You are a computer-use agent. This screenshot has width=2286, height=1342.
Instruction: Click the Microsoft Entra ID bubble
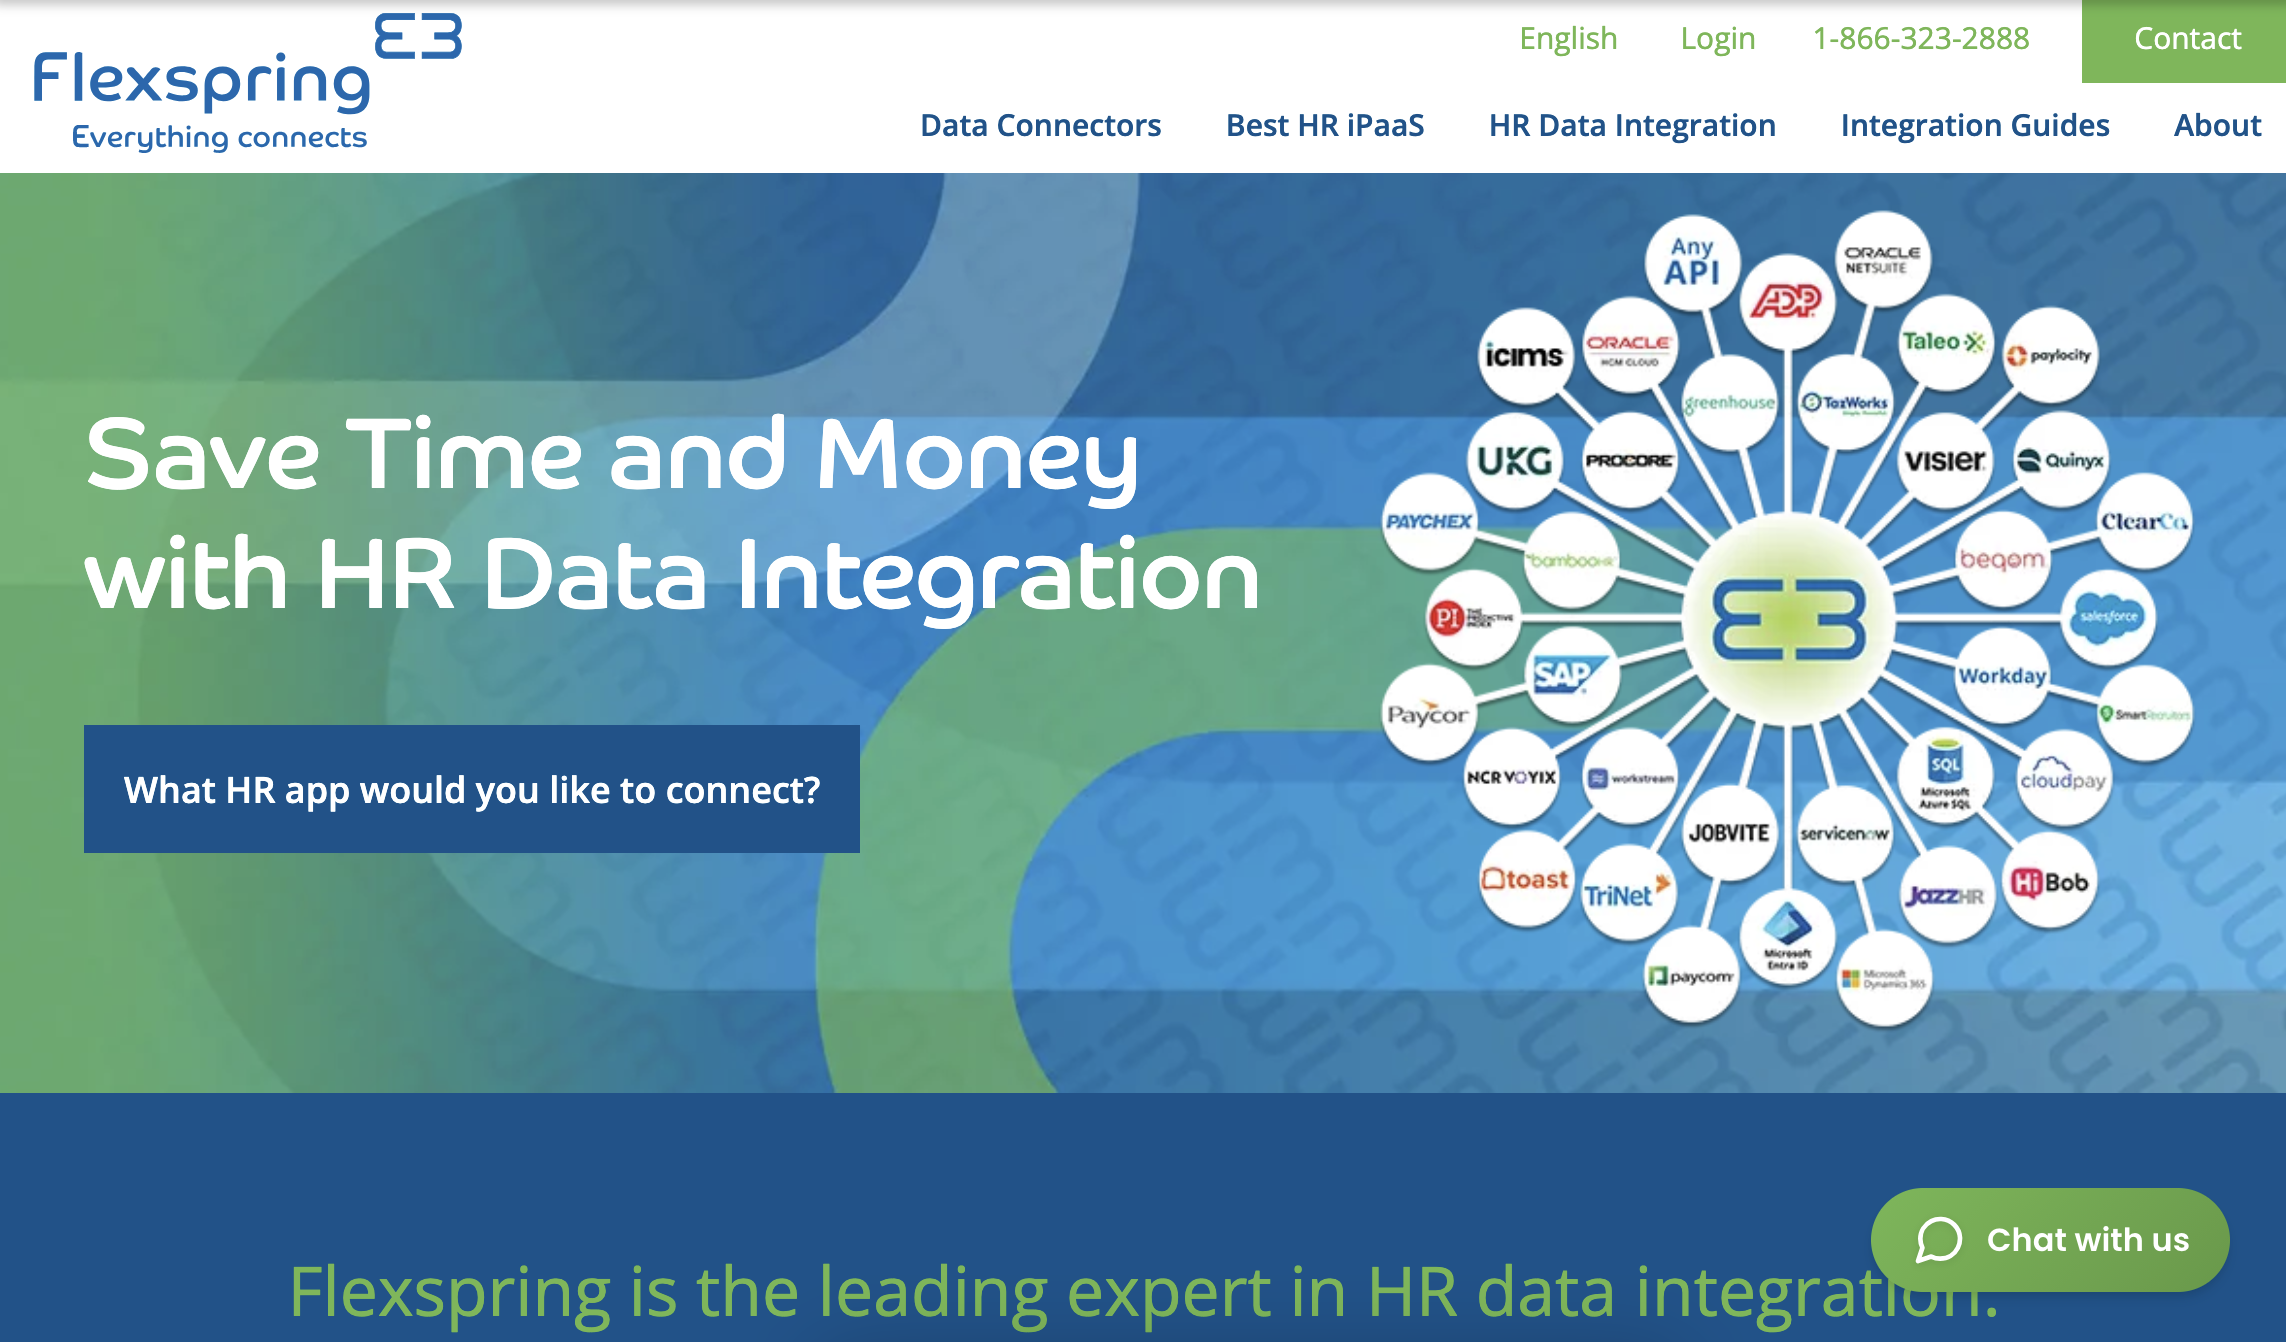1787,938
